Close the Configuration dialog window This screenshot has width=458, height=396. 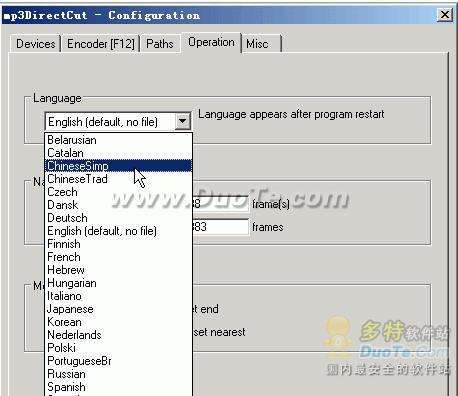(x=445, y=15)
